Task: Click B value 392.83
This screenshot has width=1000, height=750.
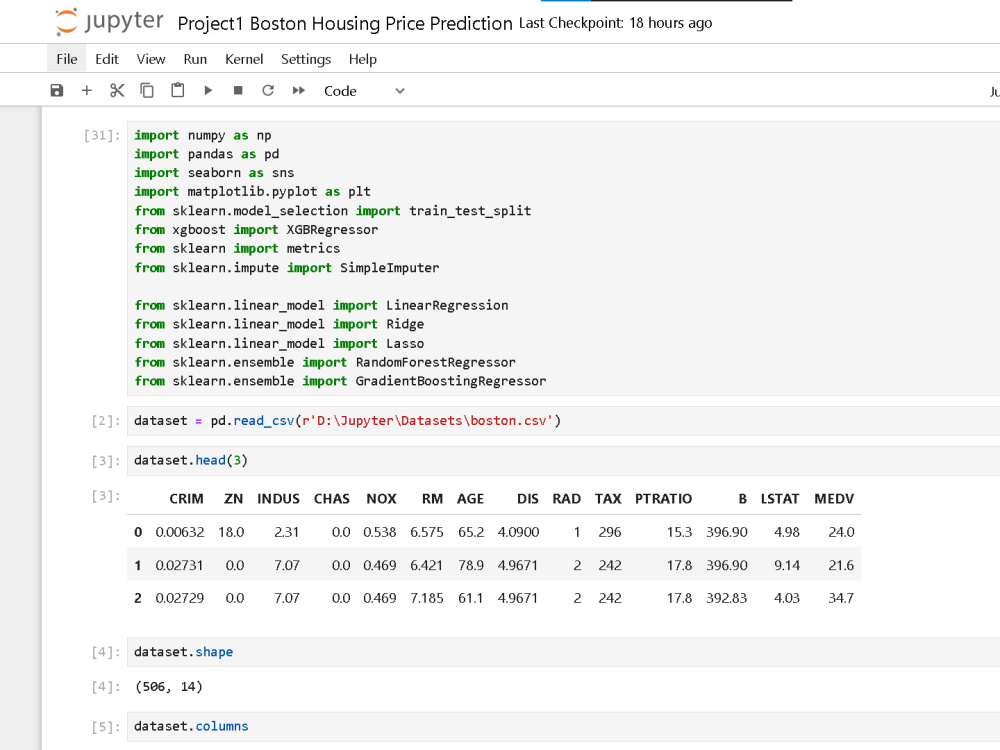Action: [x=726, y=598]
